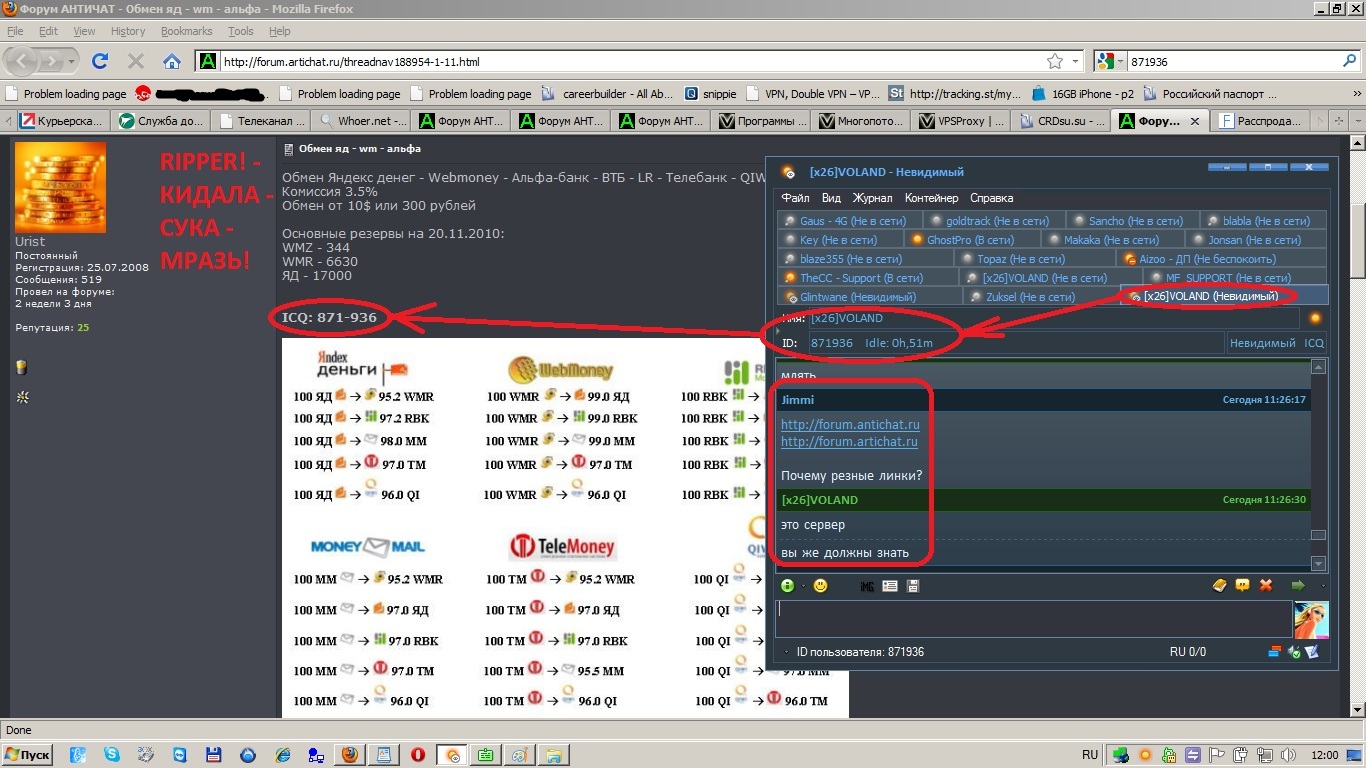The image size is (1366, 768).
Task: Launch Internet Explorer from taskbar
Action: (283, 755)
